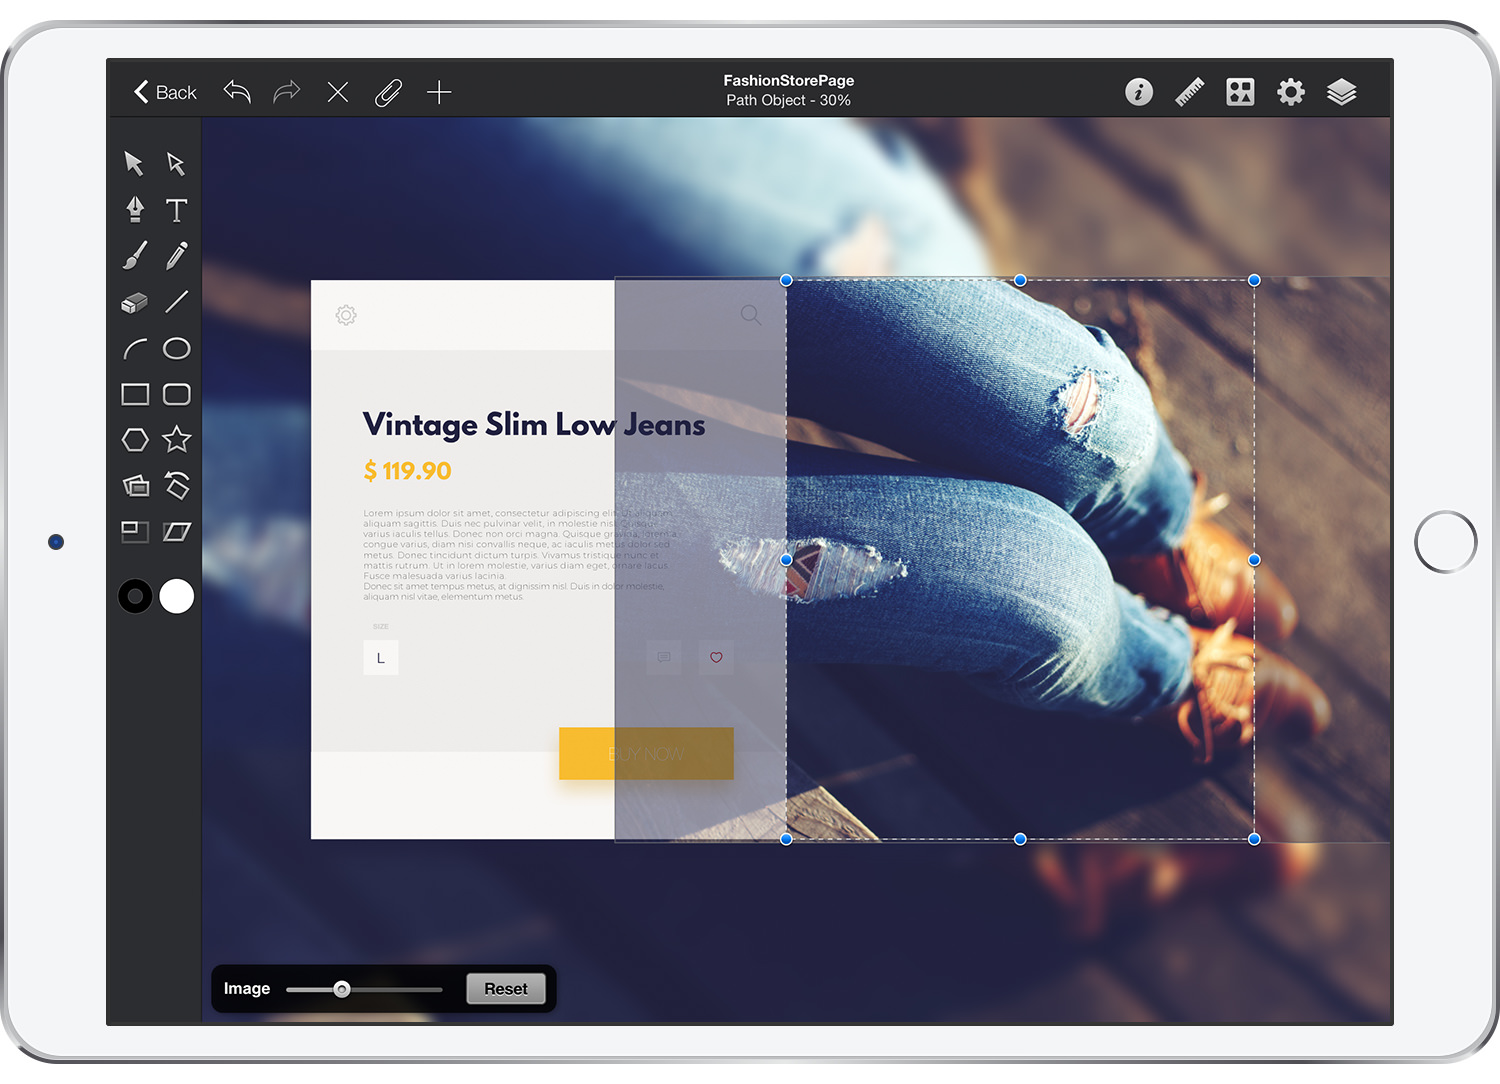
Task: Open the Settings gear in top bar
Action: click(x=1291, y=92)
